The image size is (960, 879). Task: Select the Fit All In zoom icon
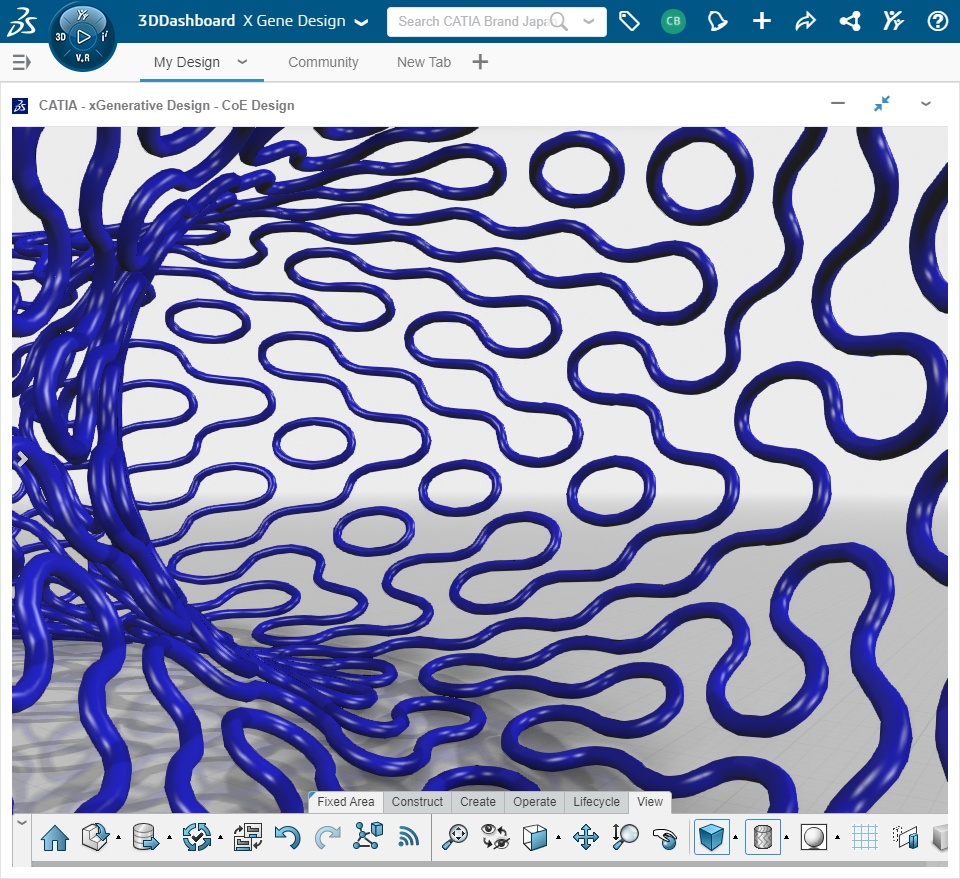click(455, 837)
